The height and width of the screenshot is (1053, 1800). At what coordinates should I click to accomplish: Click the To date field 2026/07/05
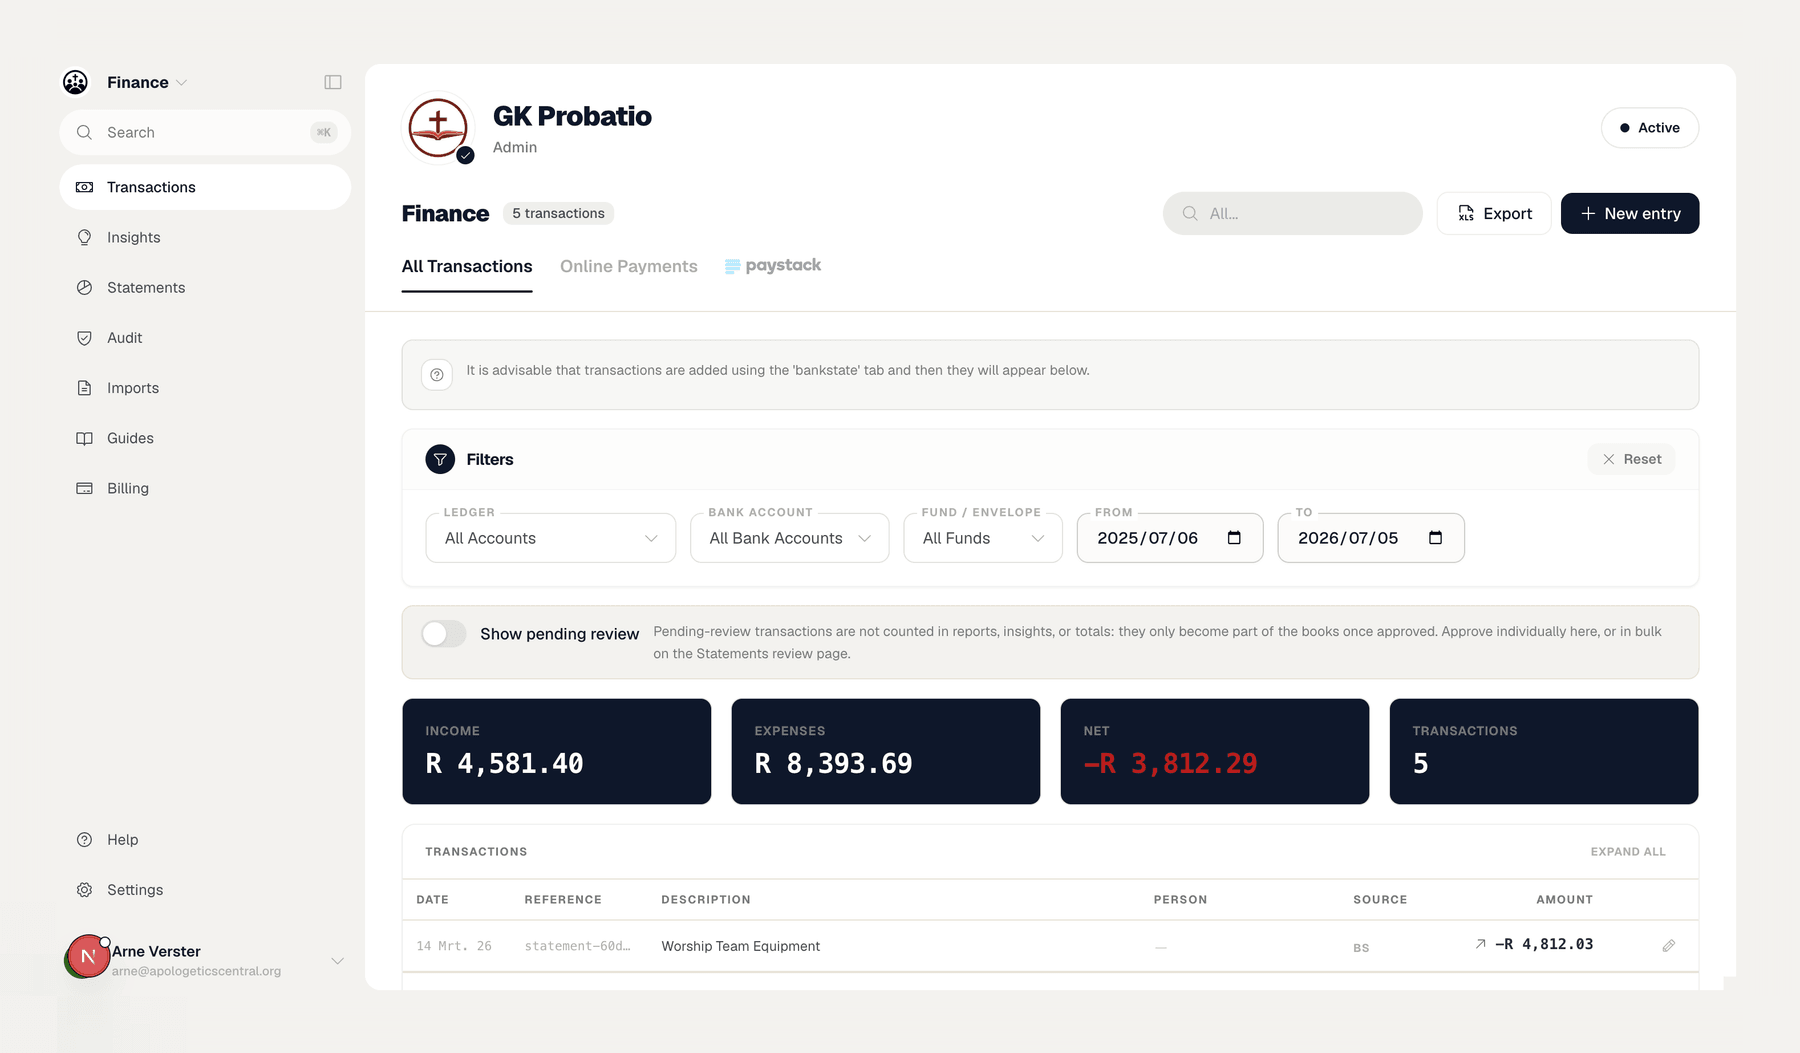point(1371,538)
